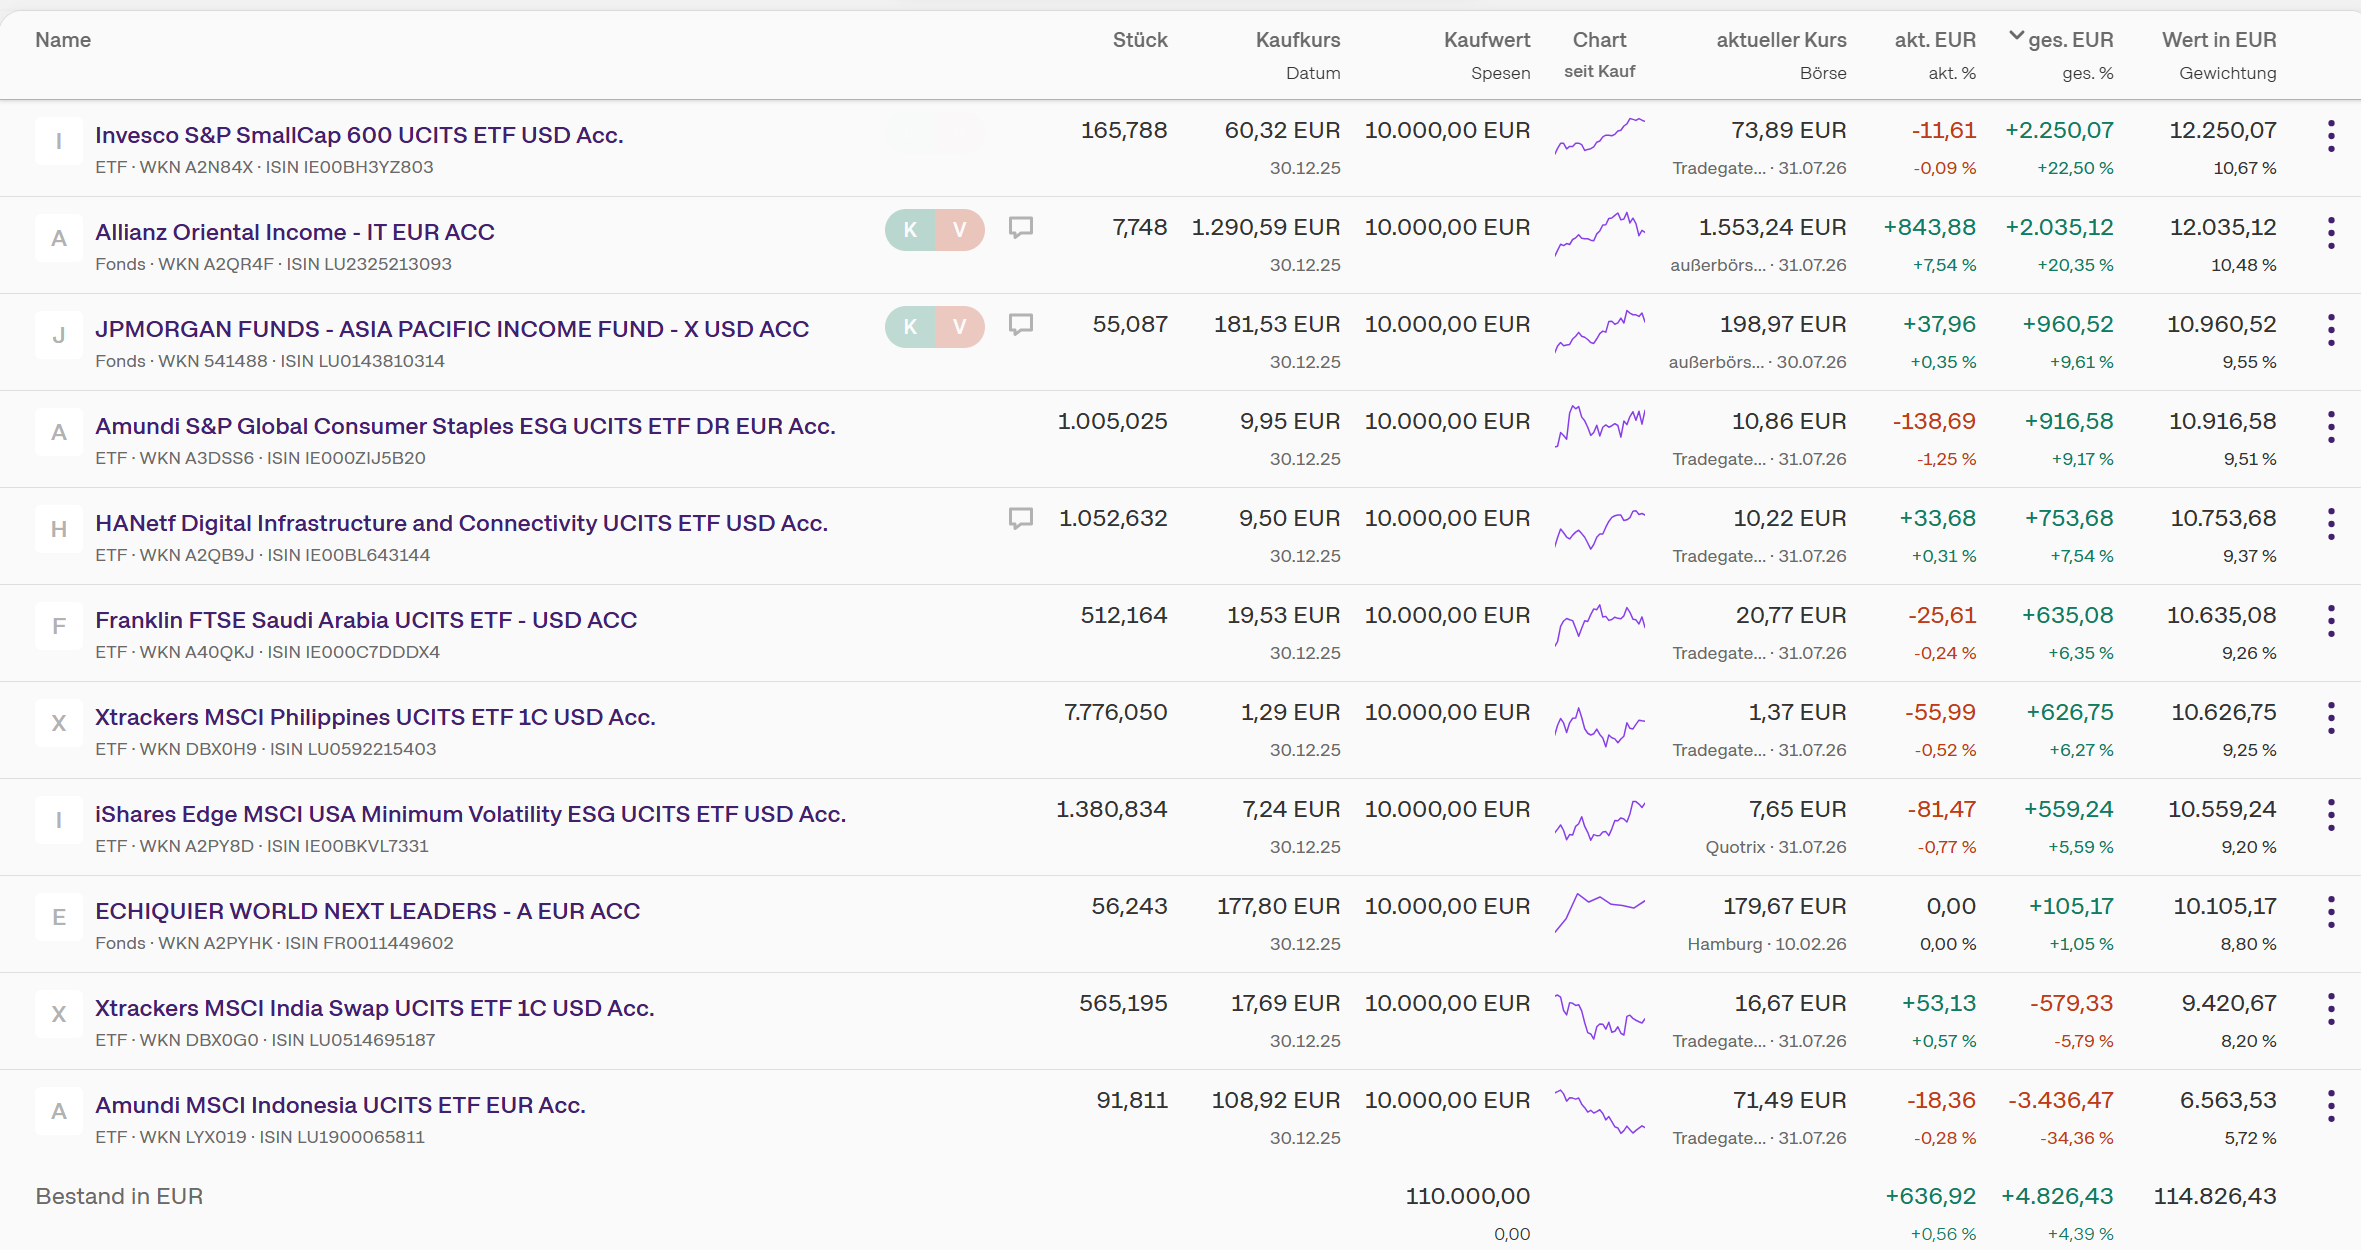This screenshot has height=1250, width=2361.
Task: Open the Xtrackers MSCI Philippines UCITS ETF link
Action: click(x=375, y=717)
